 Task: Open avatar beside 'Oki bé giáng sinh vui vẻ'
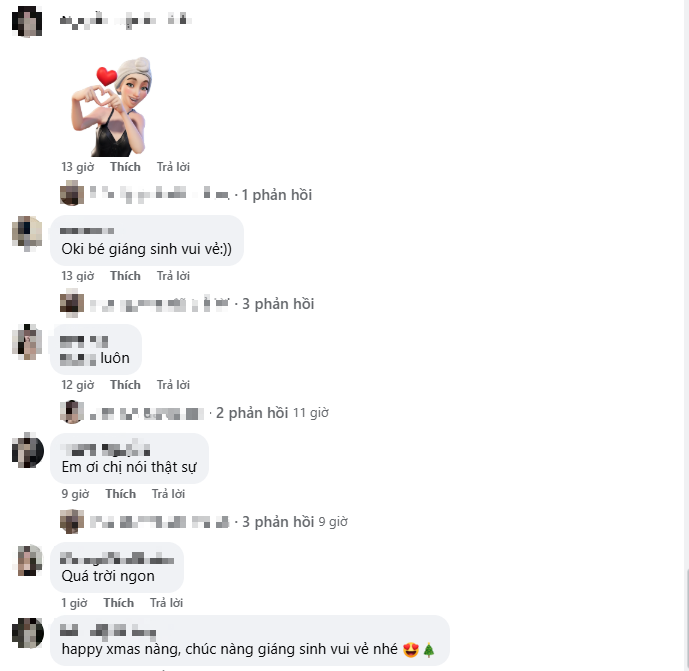[x=27, y=233]
